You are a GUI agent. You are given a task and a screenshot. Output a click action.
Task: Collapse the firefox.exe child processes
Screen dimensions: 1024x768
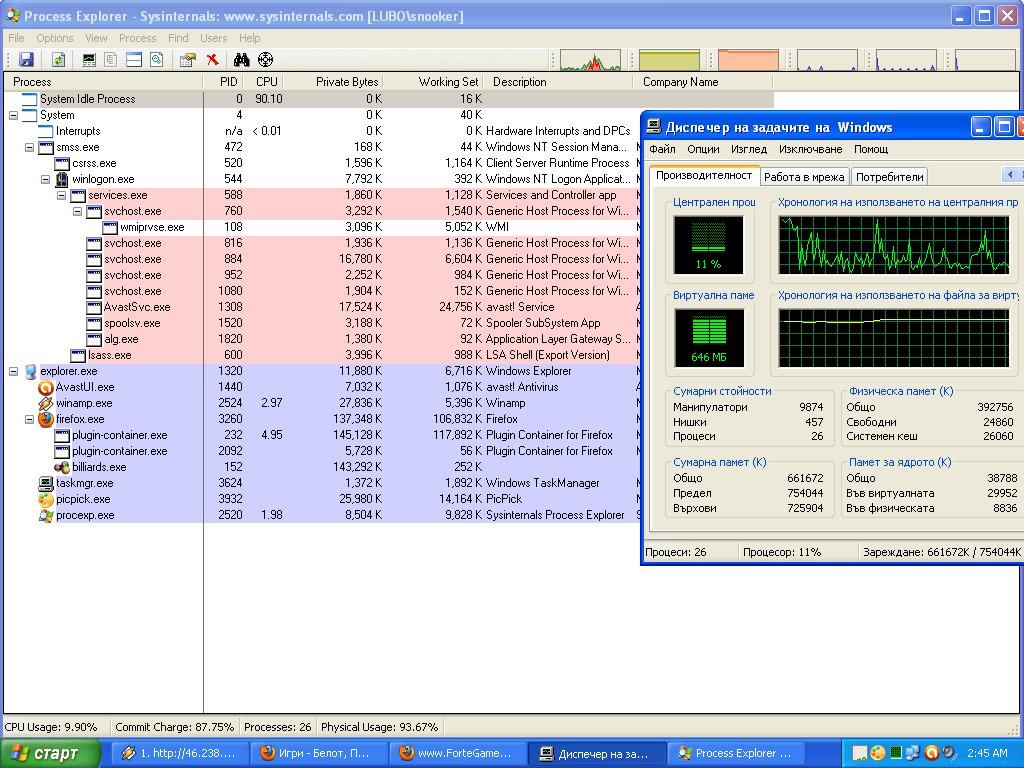(x=29, y=419)
